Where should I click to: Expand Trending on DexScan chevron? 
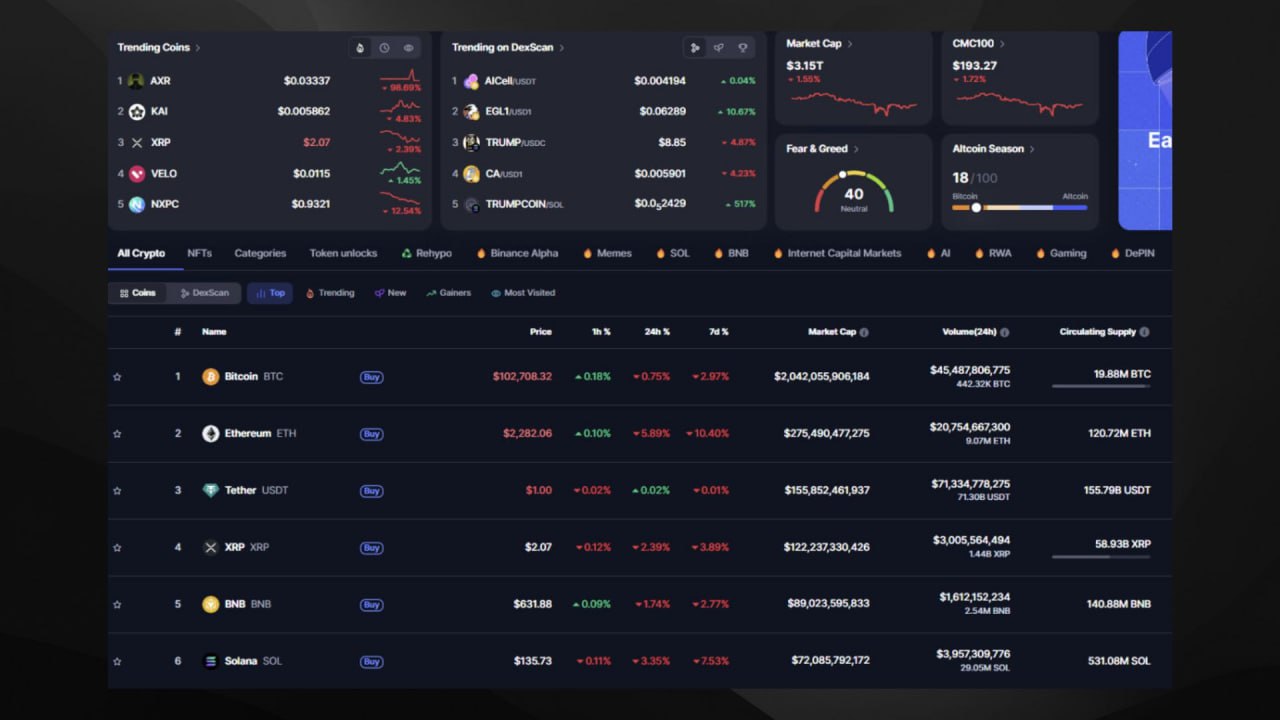click(x=562, y=48)
